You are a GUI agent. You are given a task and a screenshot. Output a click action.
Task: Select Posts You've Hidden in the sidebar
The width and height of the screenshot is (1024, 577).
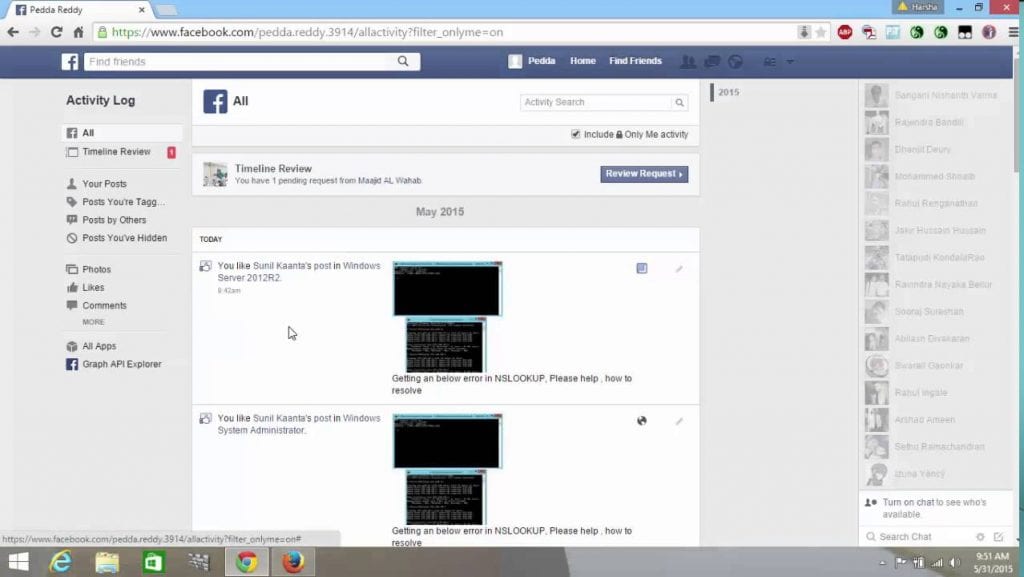pos(124,238)
